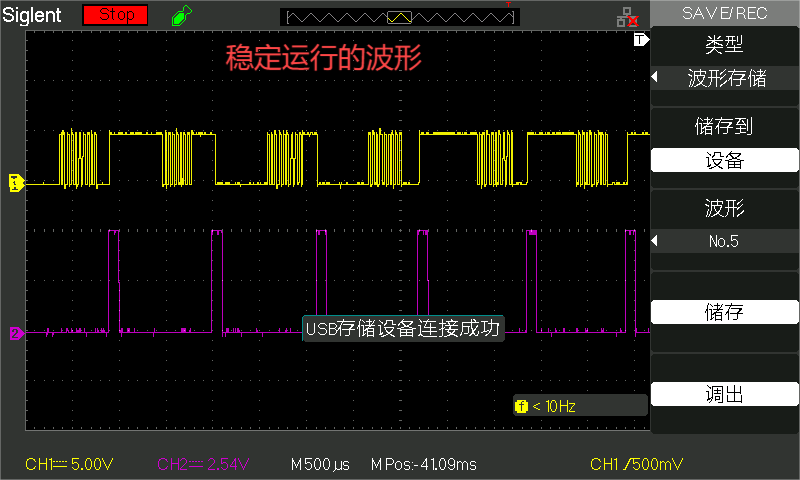Open the 储存到 menu option
Image resolution: width=800 pixels, height=480 pixels.
(724, 126)
